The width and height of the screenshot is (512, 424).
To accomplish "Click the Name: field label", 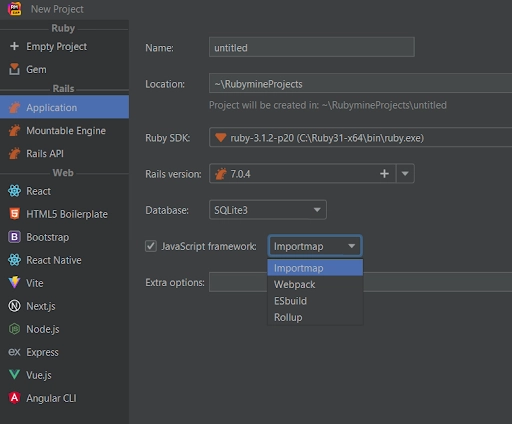I will (159, 48).
